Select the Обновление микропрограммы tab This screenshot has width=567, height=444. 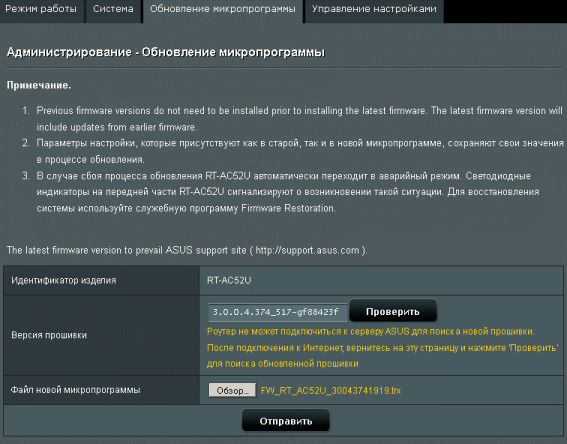click(x=223, y=10)
